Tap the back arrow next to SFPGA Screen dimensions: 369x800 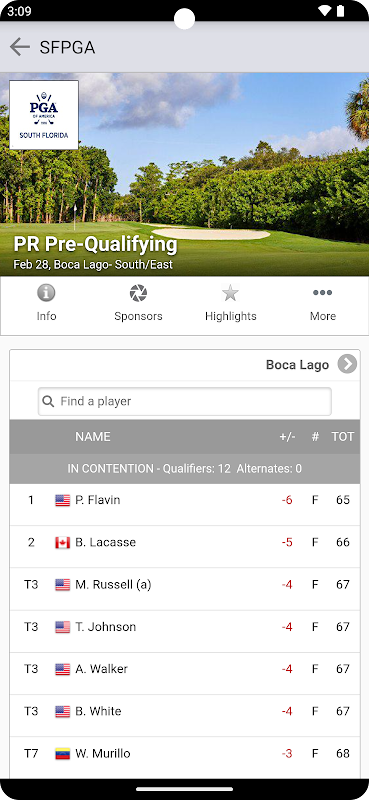19,47
